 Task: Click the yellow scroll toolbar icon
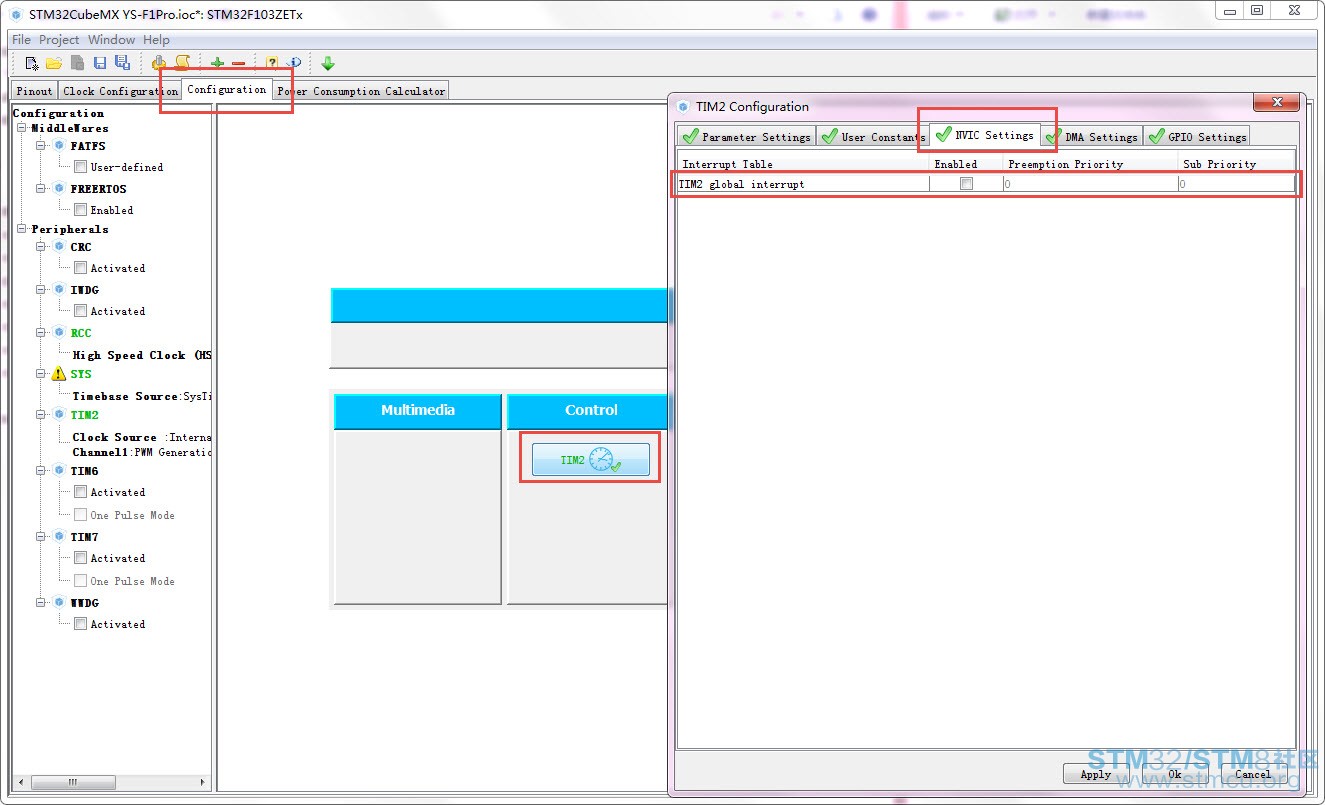(x=182, y=63)
